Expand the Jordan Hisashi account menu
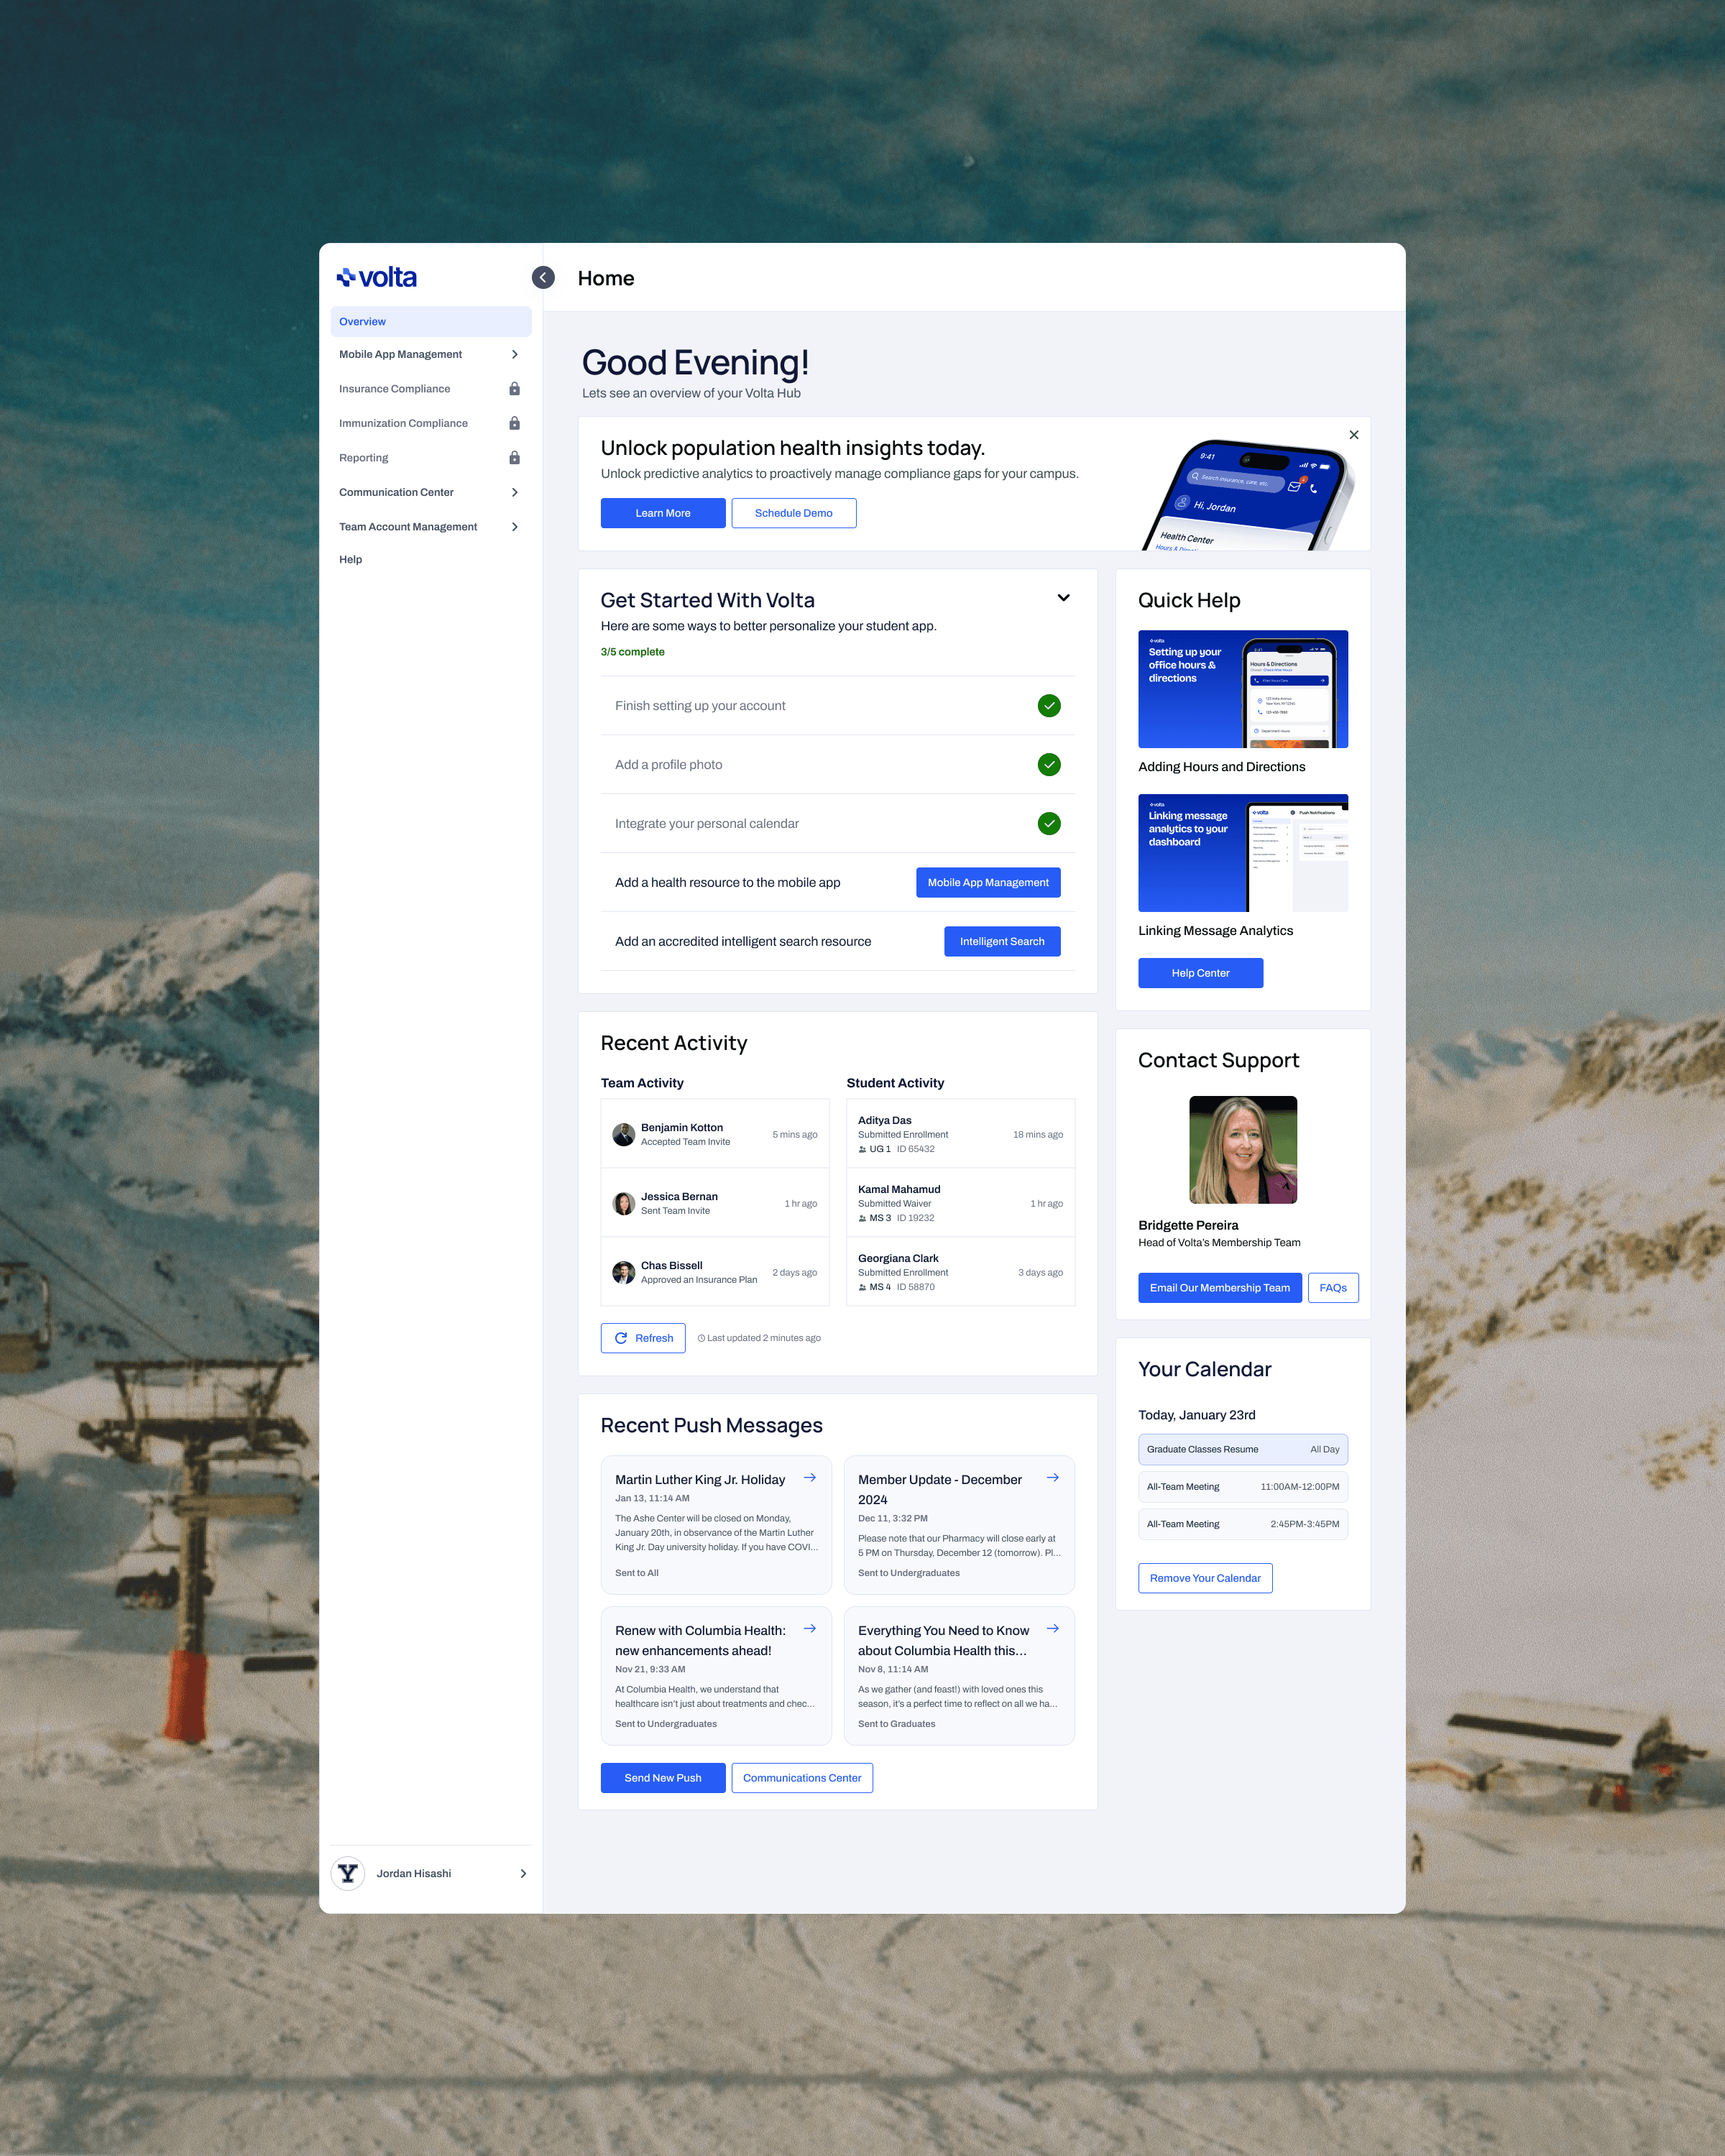Viewport: 1725px width, 2156px height. coord(522,1874)
